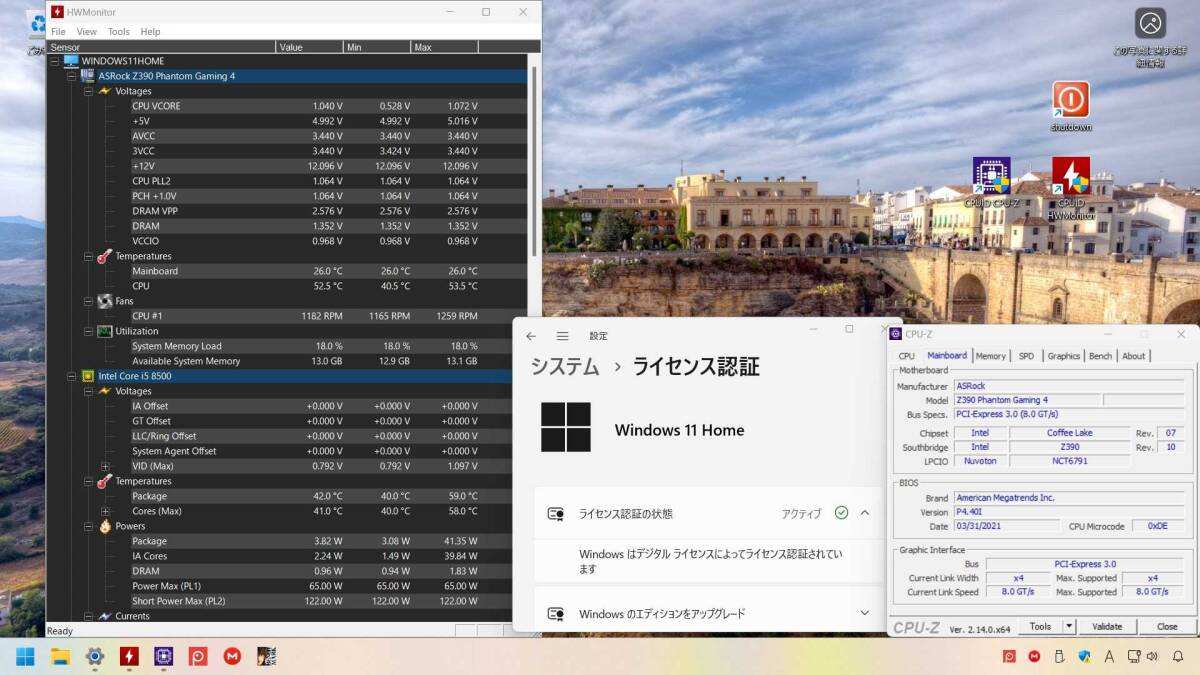1200x675 pixels.
Task: Click the Windows edition upgrade icon in Settings
Action: coord(555,614)
